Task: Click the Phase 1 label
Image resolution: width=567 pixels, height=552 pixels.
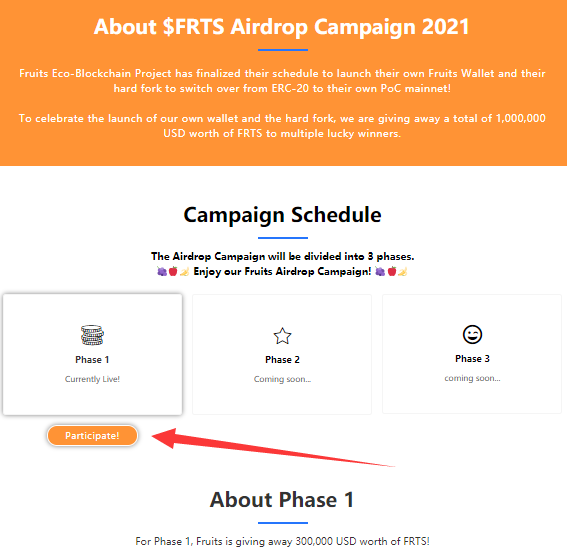Action: click(92, 360)
